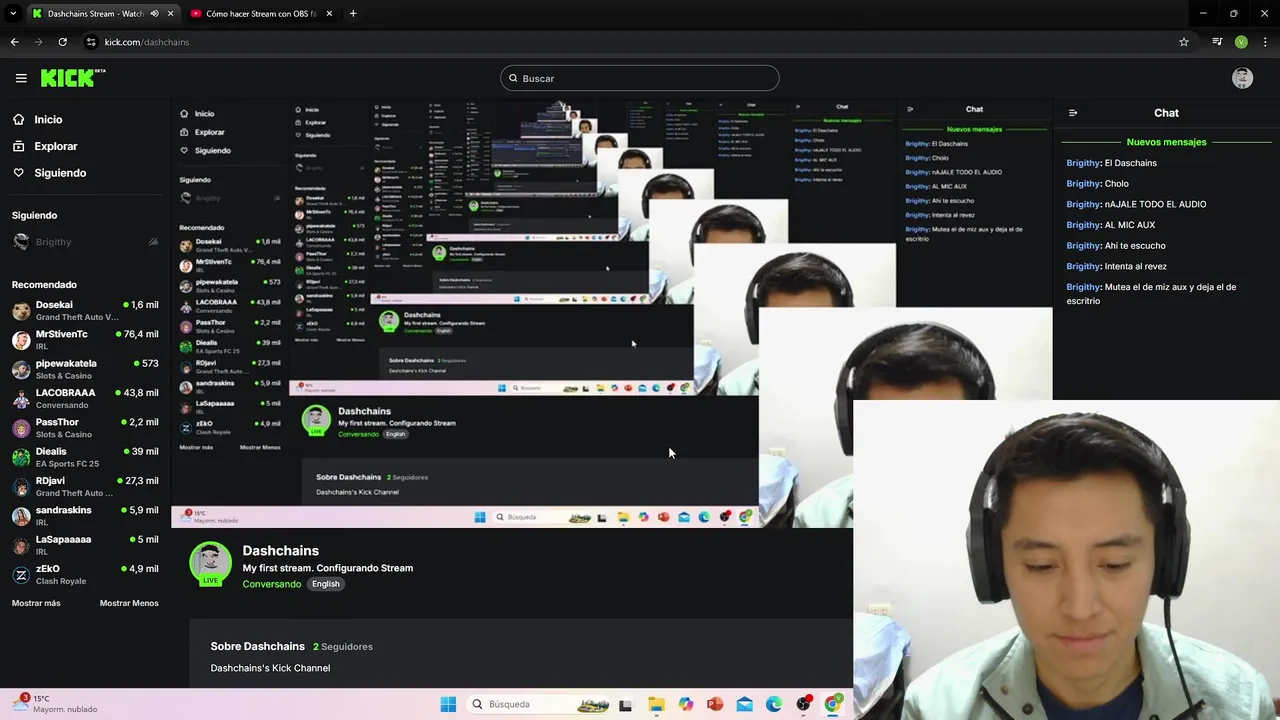This screenshot has width=1280, height=720.
Task: View site information icon in address bar
Action: (x=91, y=42)
